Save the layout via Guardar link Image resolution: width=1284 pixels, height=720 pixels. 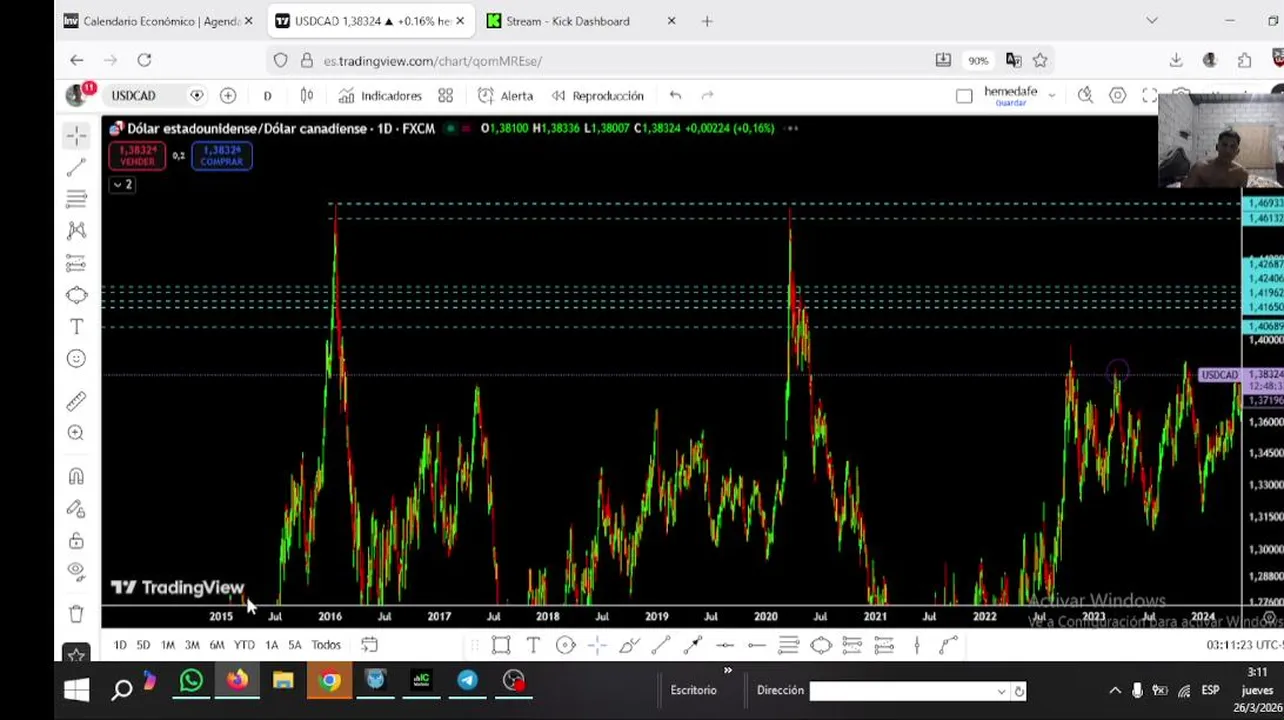point(1010,103)
